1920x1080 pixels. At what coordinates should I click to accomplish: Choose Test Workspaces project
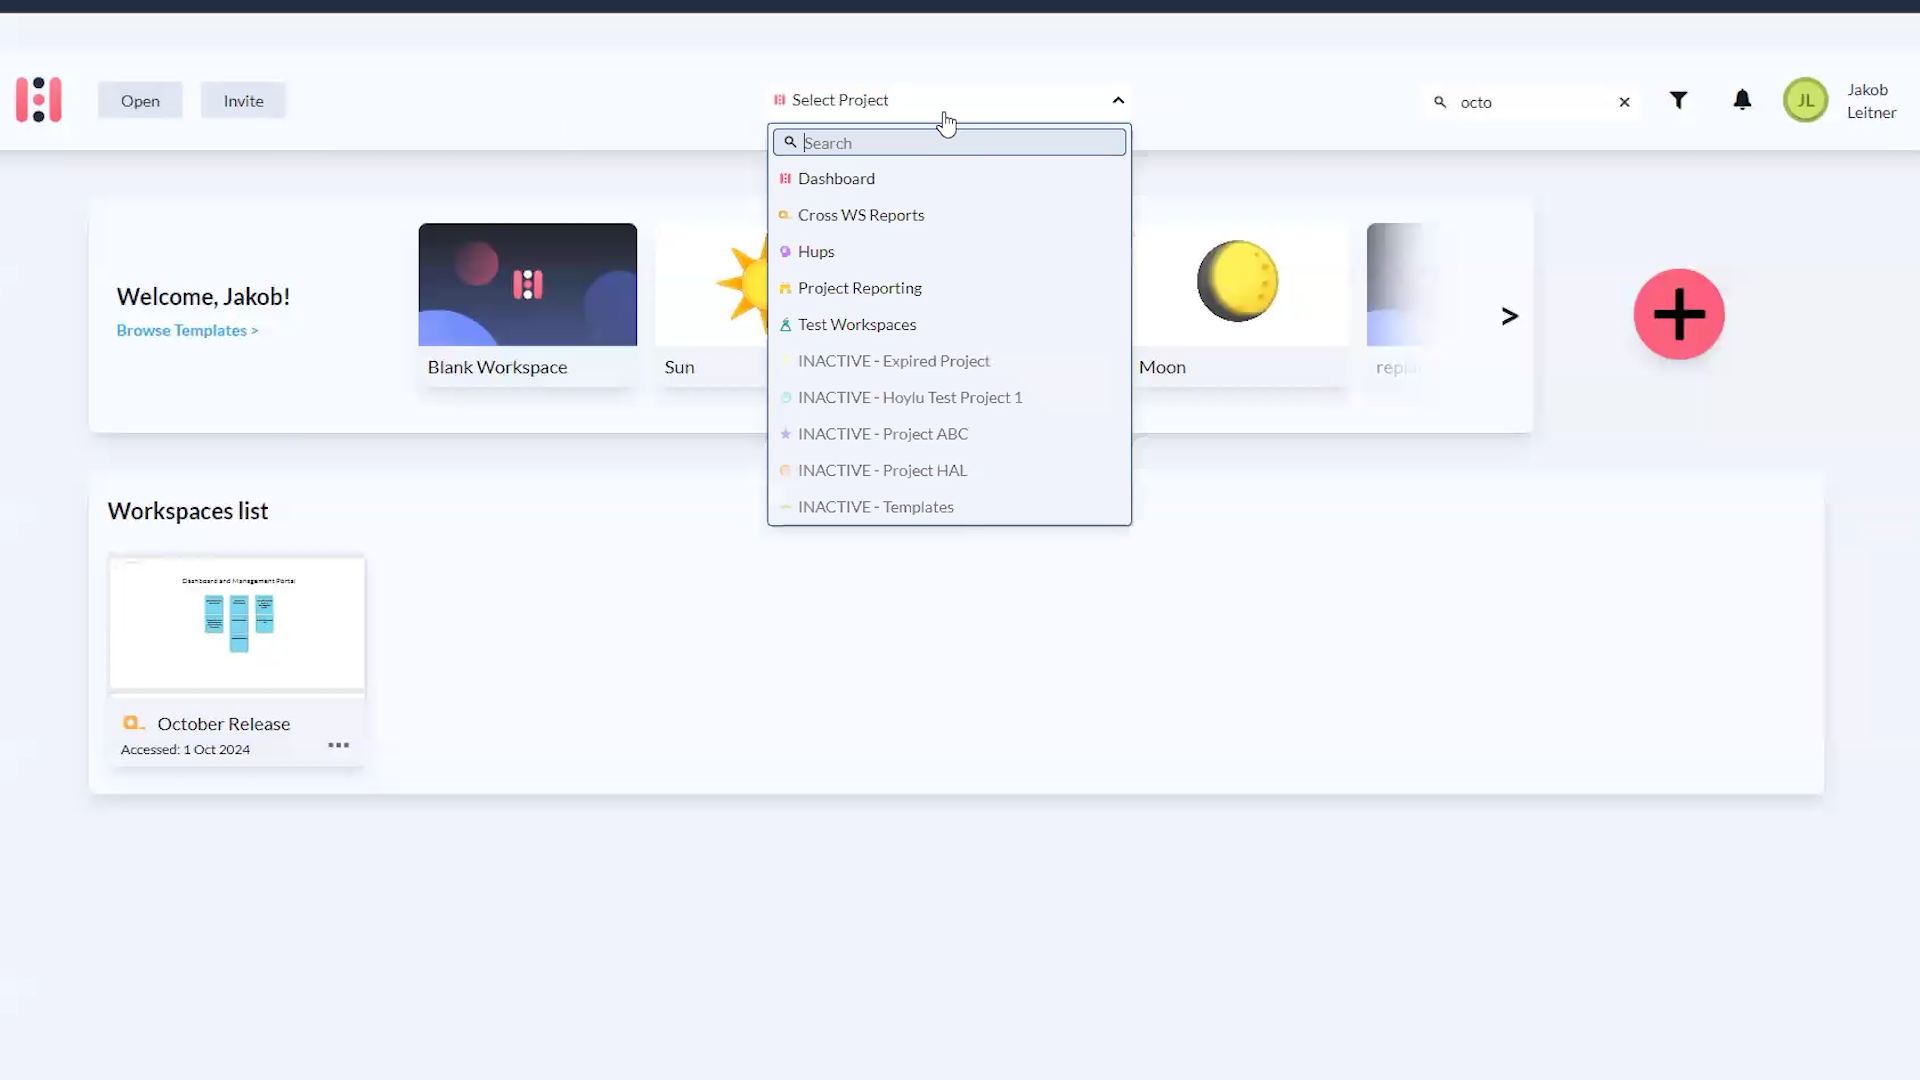pyautogui.click(x=949, y=325)
